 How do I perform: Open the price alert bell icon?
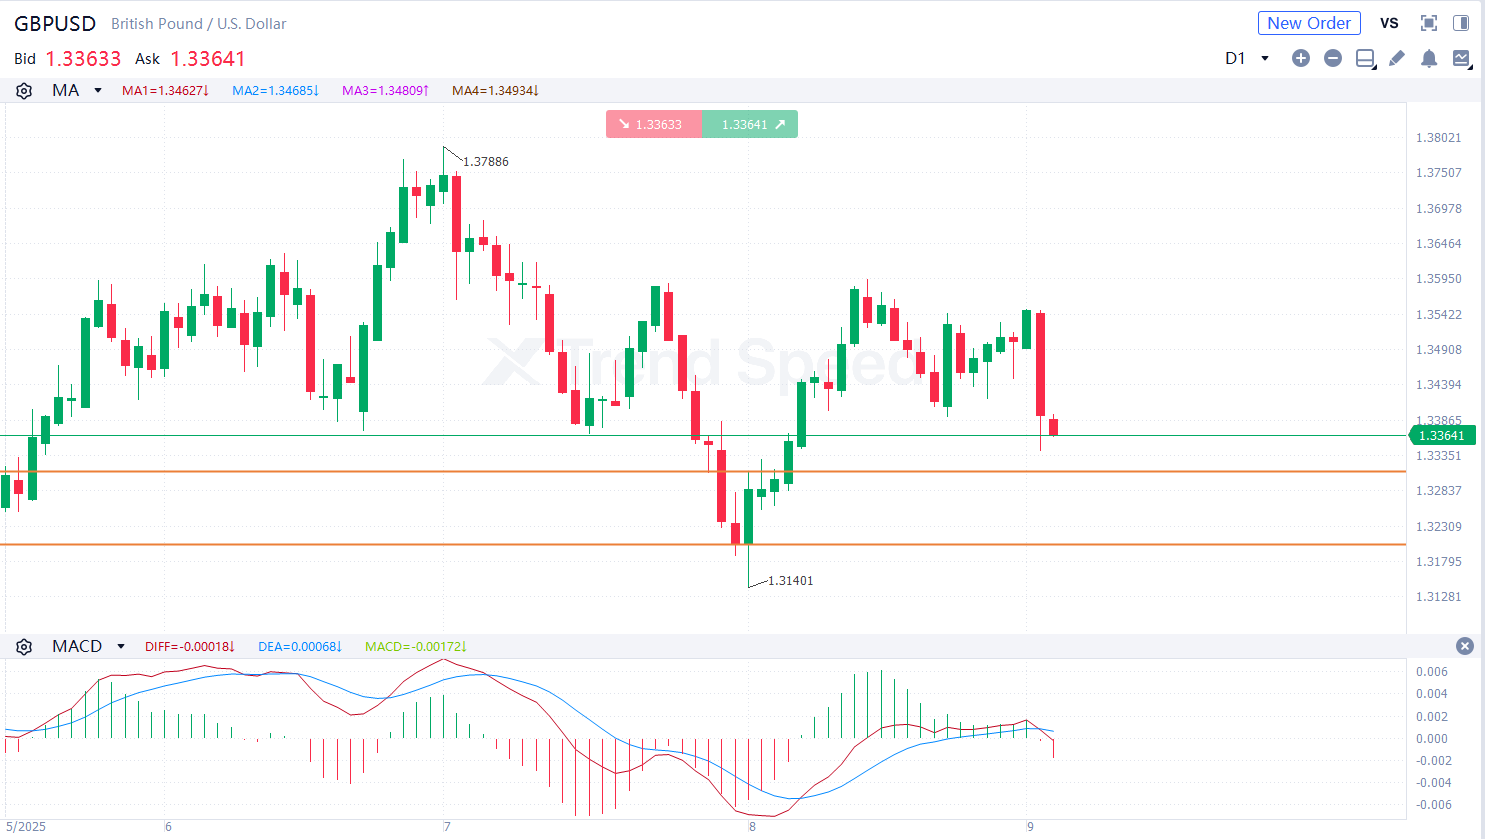[1429, 58]
